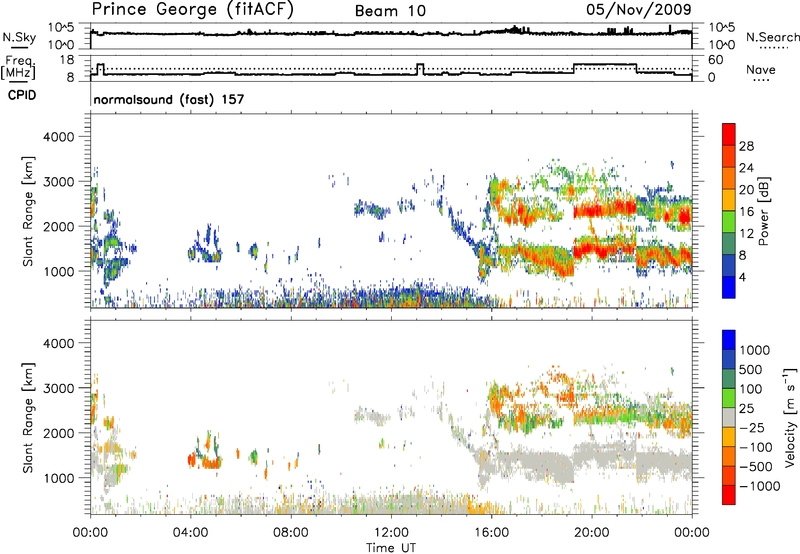This screenshot has height=554, width=800.
Task: Click the velocity panel 'Slant Range [km]' label
Action: (28, 417)
